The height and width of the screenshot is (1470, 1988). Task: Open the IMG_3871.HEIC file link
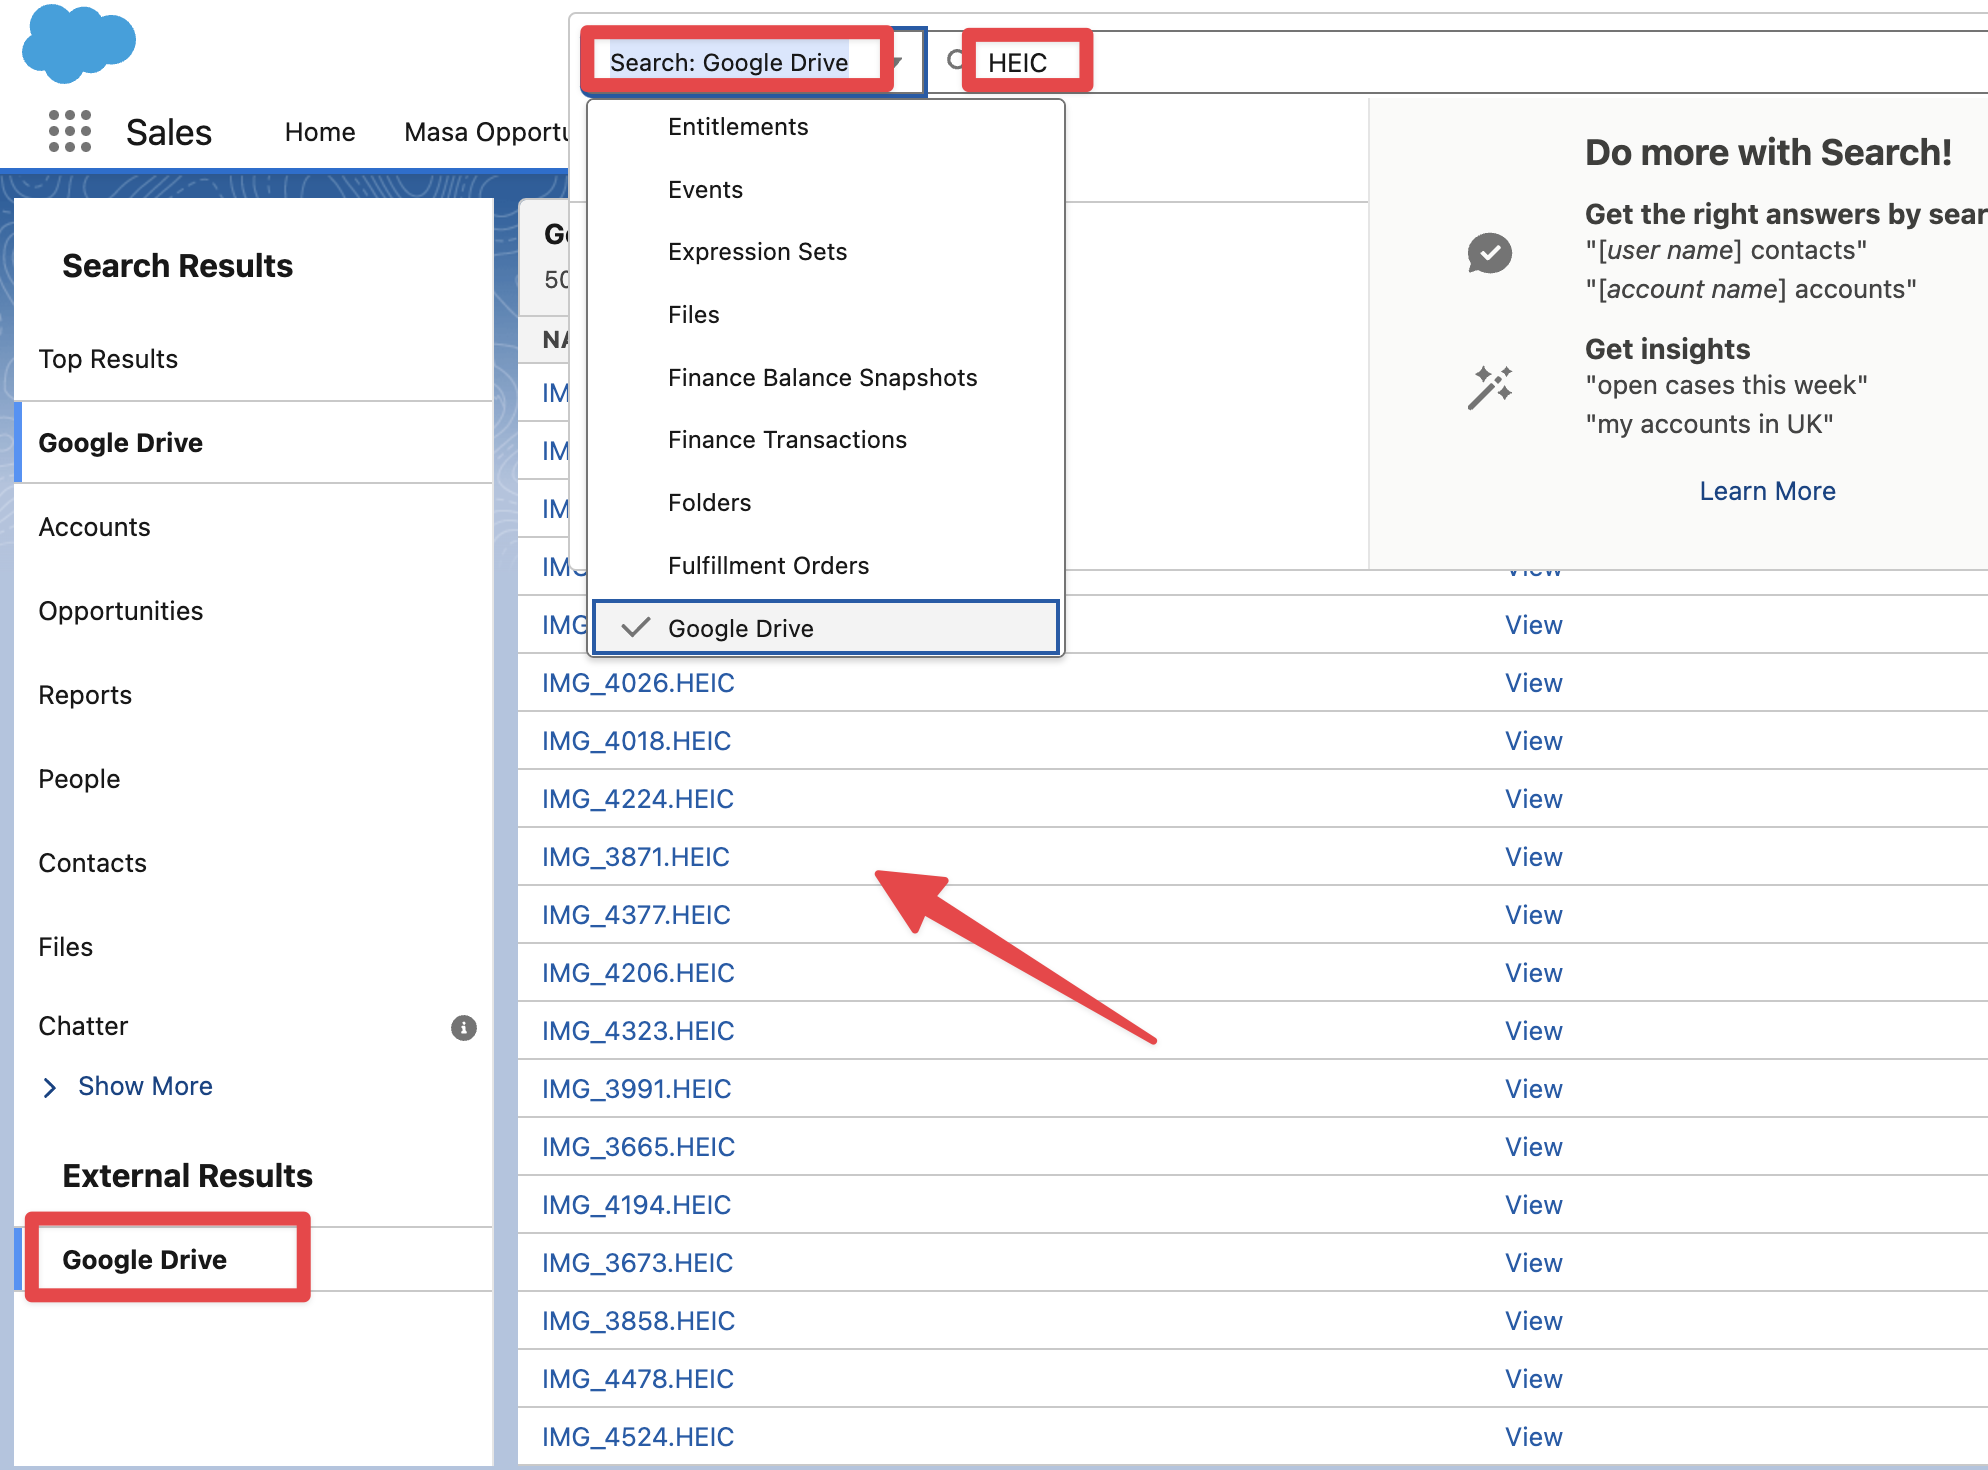click(x=635, y=857)
